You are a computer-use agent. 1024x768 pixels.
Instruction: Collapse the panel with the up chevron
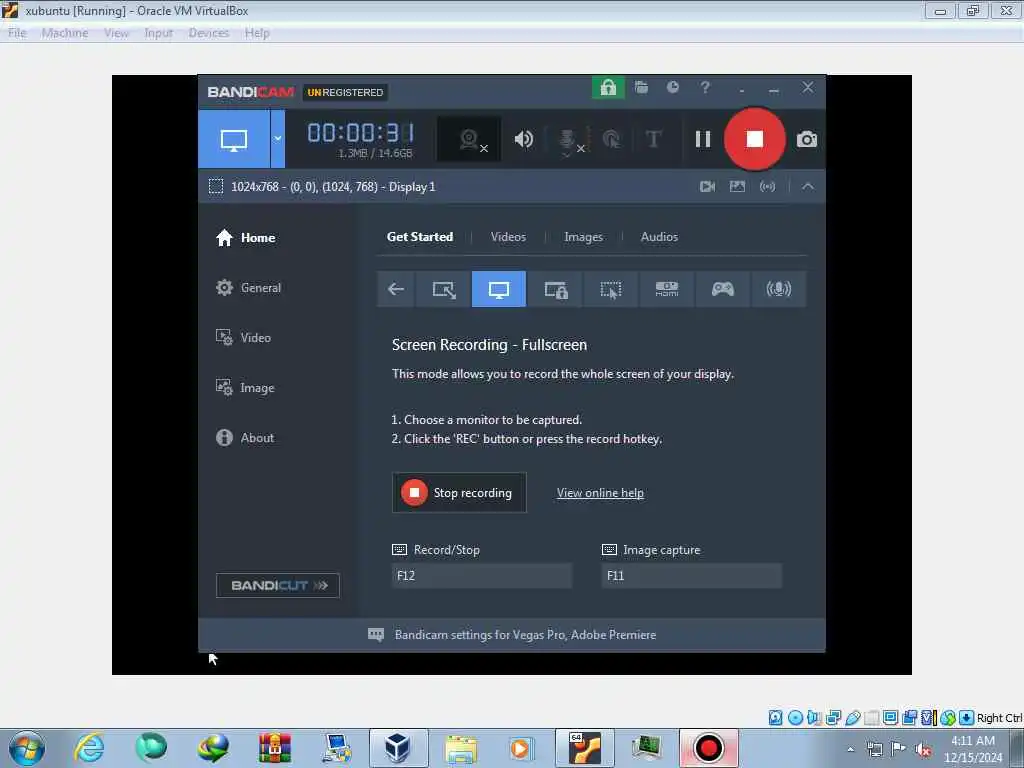pos(808,187)
